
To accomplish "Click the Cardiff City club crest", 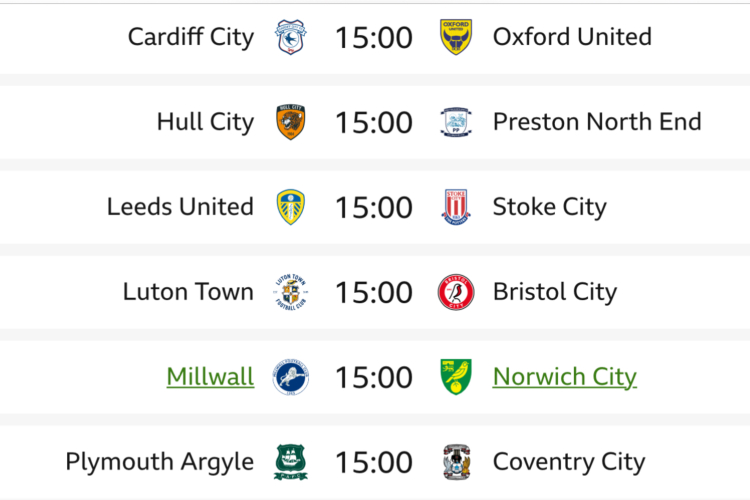I will pos(291,37).
